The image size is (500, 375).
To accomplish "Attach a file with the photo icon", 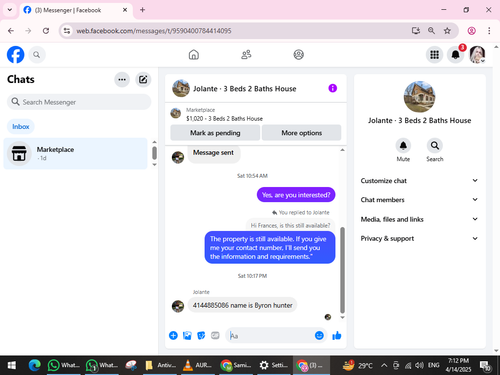I will click(187, 335).
